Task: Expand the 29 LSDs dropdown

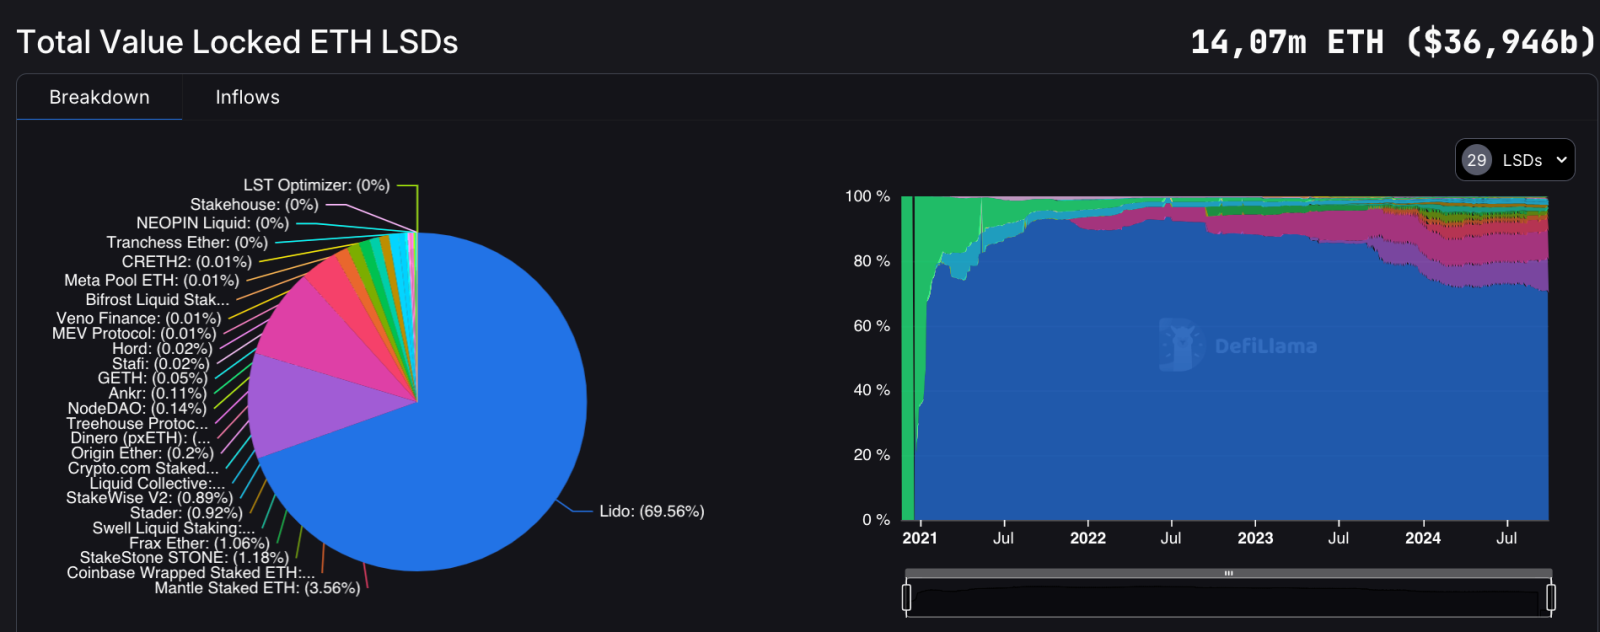Action: pyautogui.click(x=1515, y=160)
